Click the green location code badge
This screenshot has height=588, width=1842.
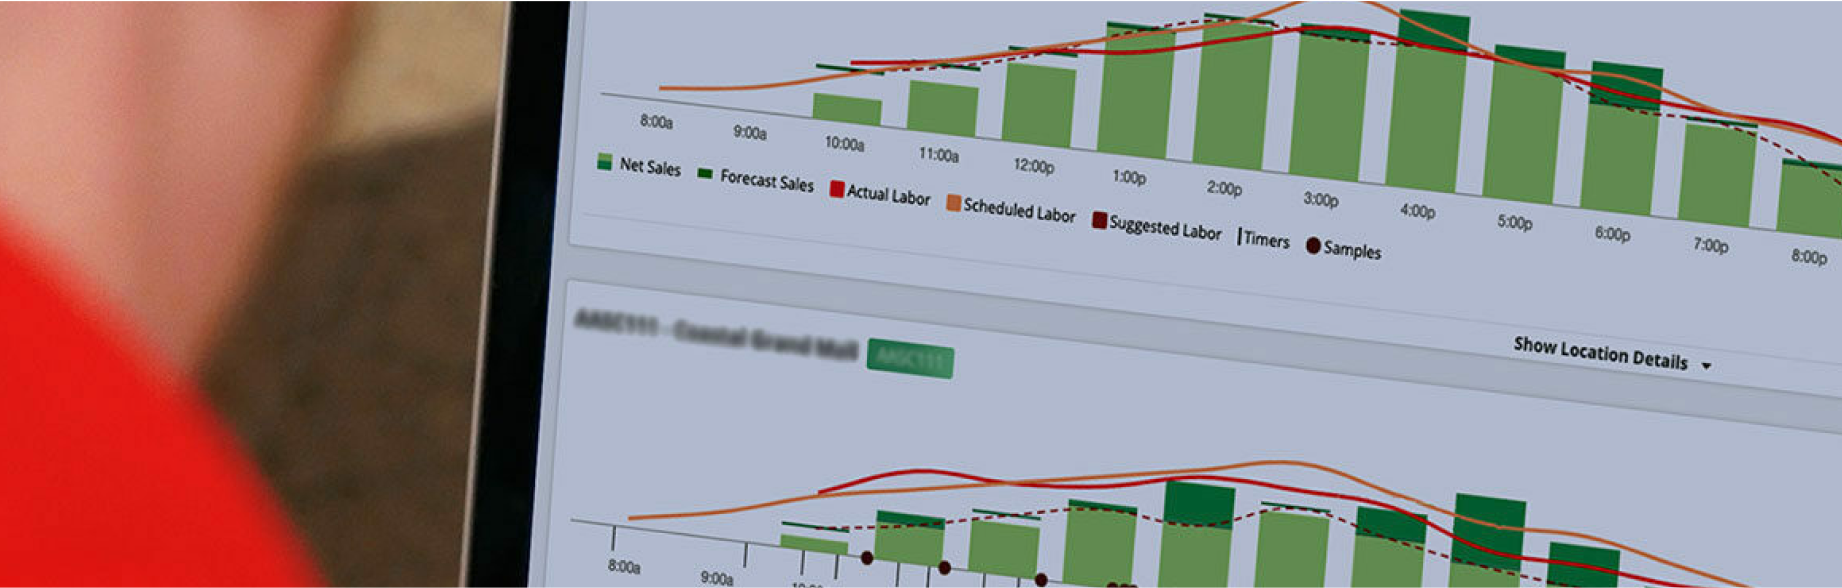[x=910, y=358]
